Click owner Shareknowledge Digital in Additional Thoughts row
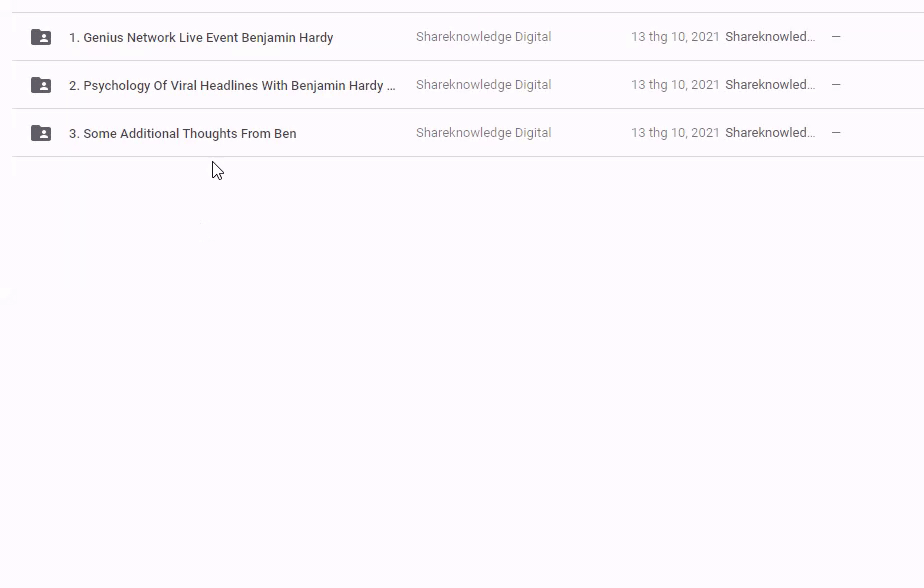924x588 pixels. point(483,133)
